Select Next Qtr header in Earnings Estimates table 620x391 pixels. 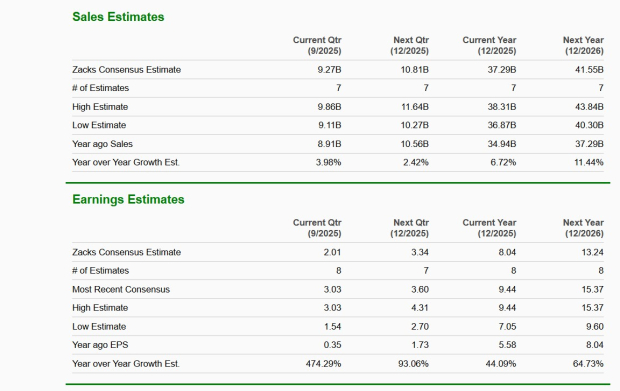coord(409,228)
